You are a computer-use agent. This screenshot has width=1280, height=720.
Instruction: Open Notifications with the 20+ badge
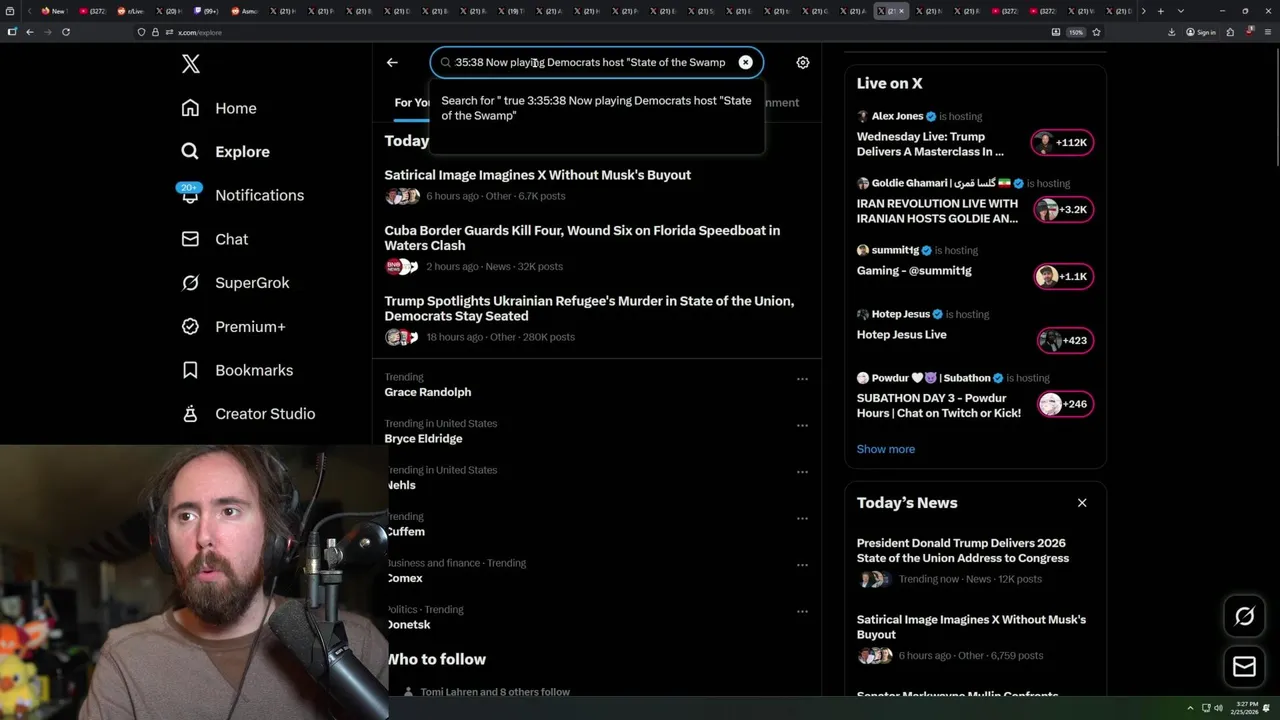(x=241, y=195)
